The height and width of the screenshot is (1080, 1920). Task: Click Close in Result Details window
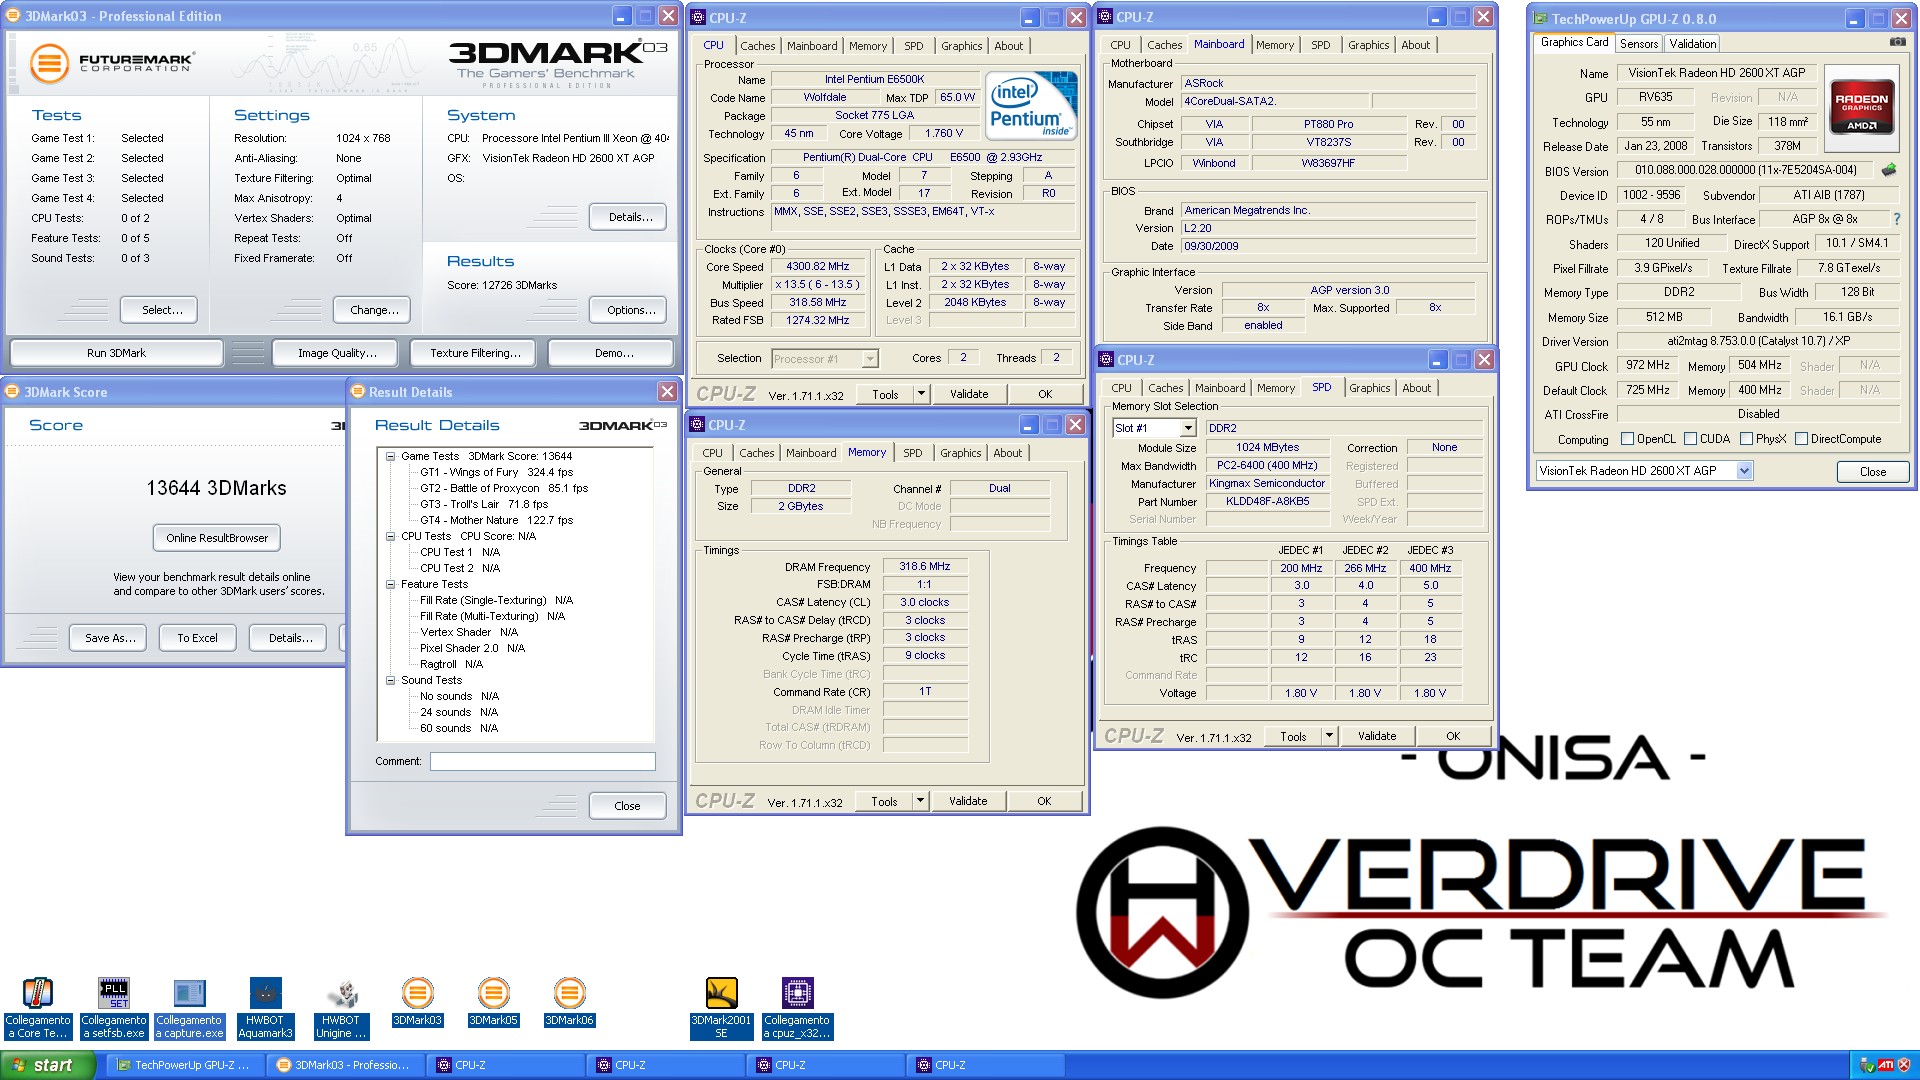coord(627,806)
